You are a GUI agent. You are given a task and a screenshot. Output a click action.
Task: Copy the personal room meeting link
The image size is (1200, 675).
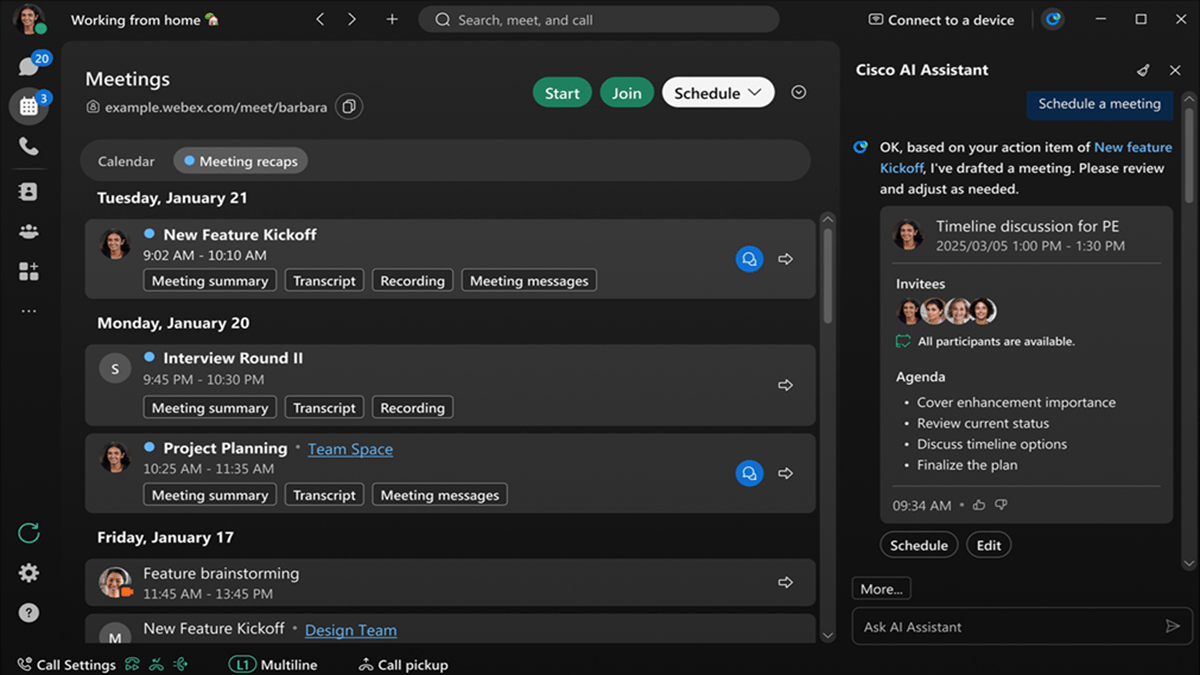[348, 106]
